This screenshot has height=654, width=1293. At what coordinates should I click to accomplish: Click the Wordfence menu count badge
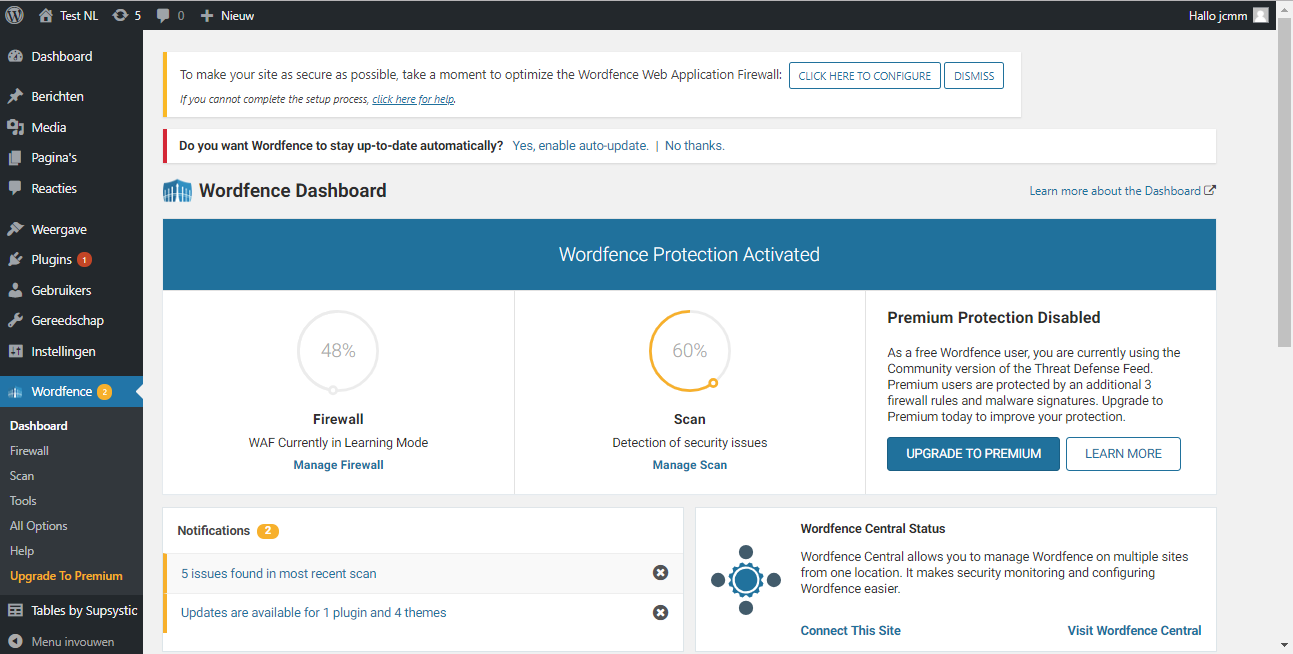coord(104,392)
